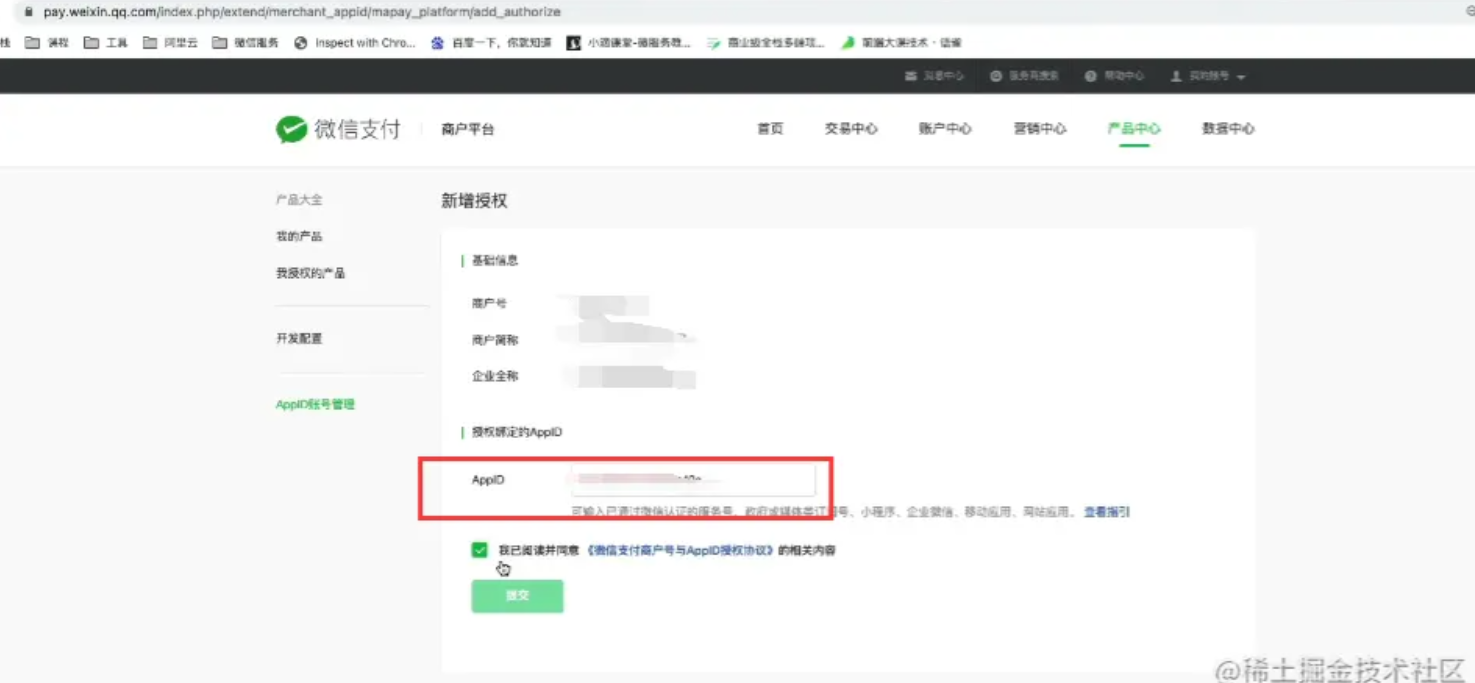
Task: Open the 小滴课堂 bookmark
Action: pyautogui.click(x=629, y=43)
